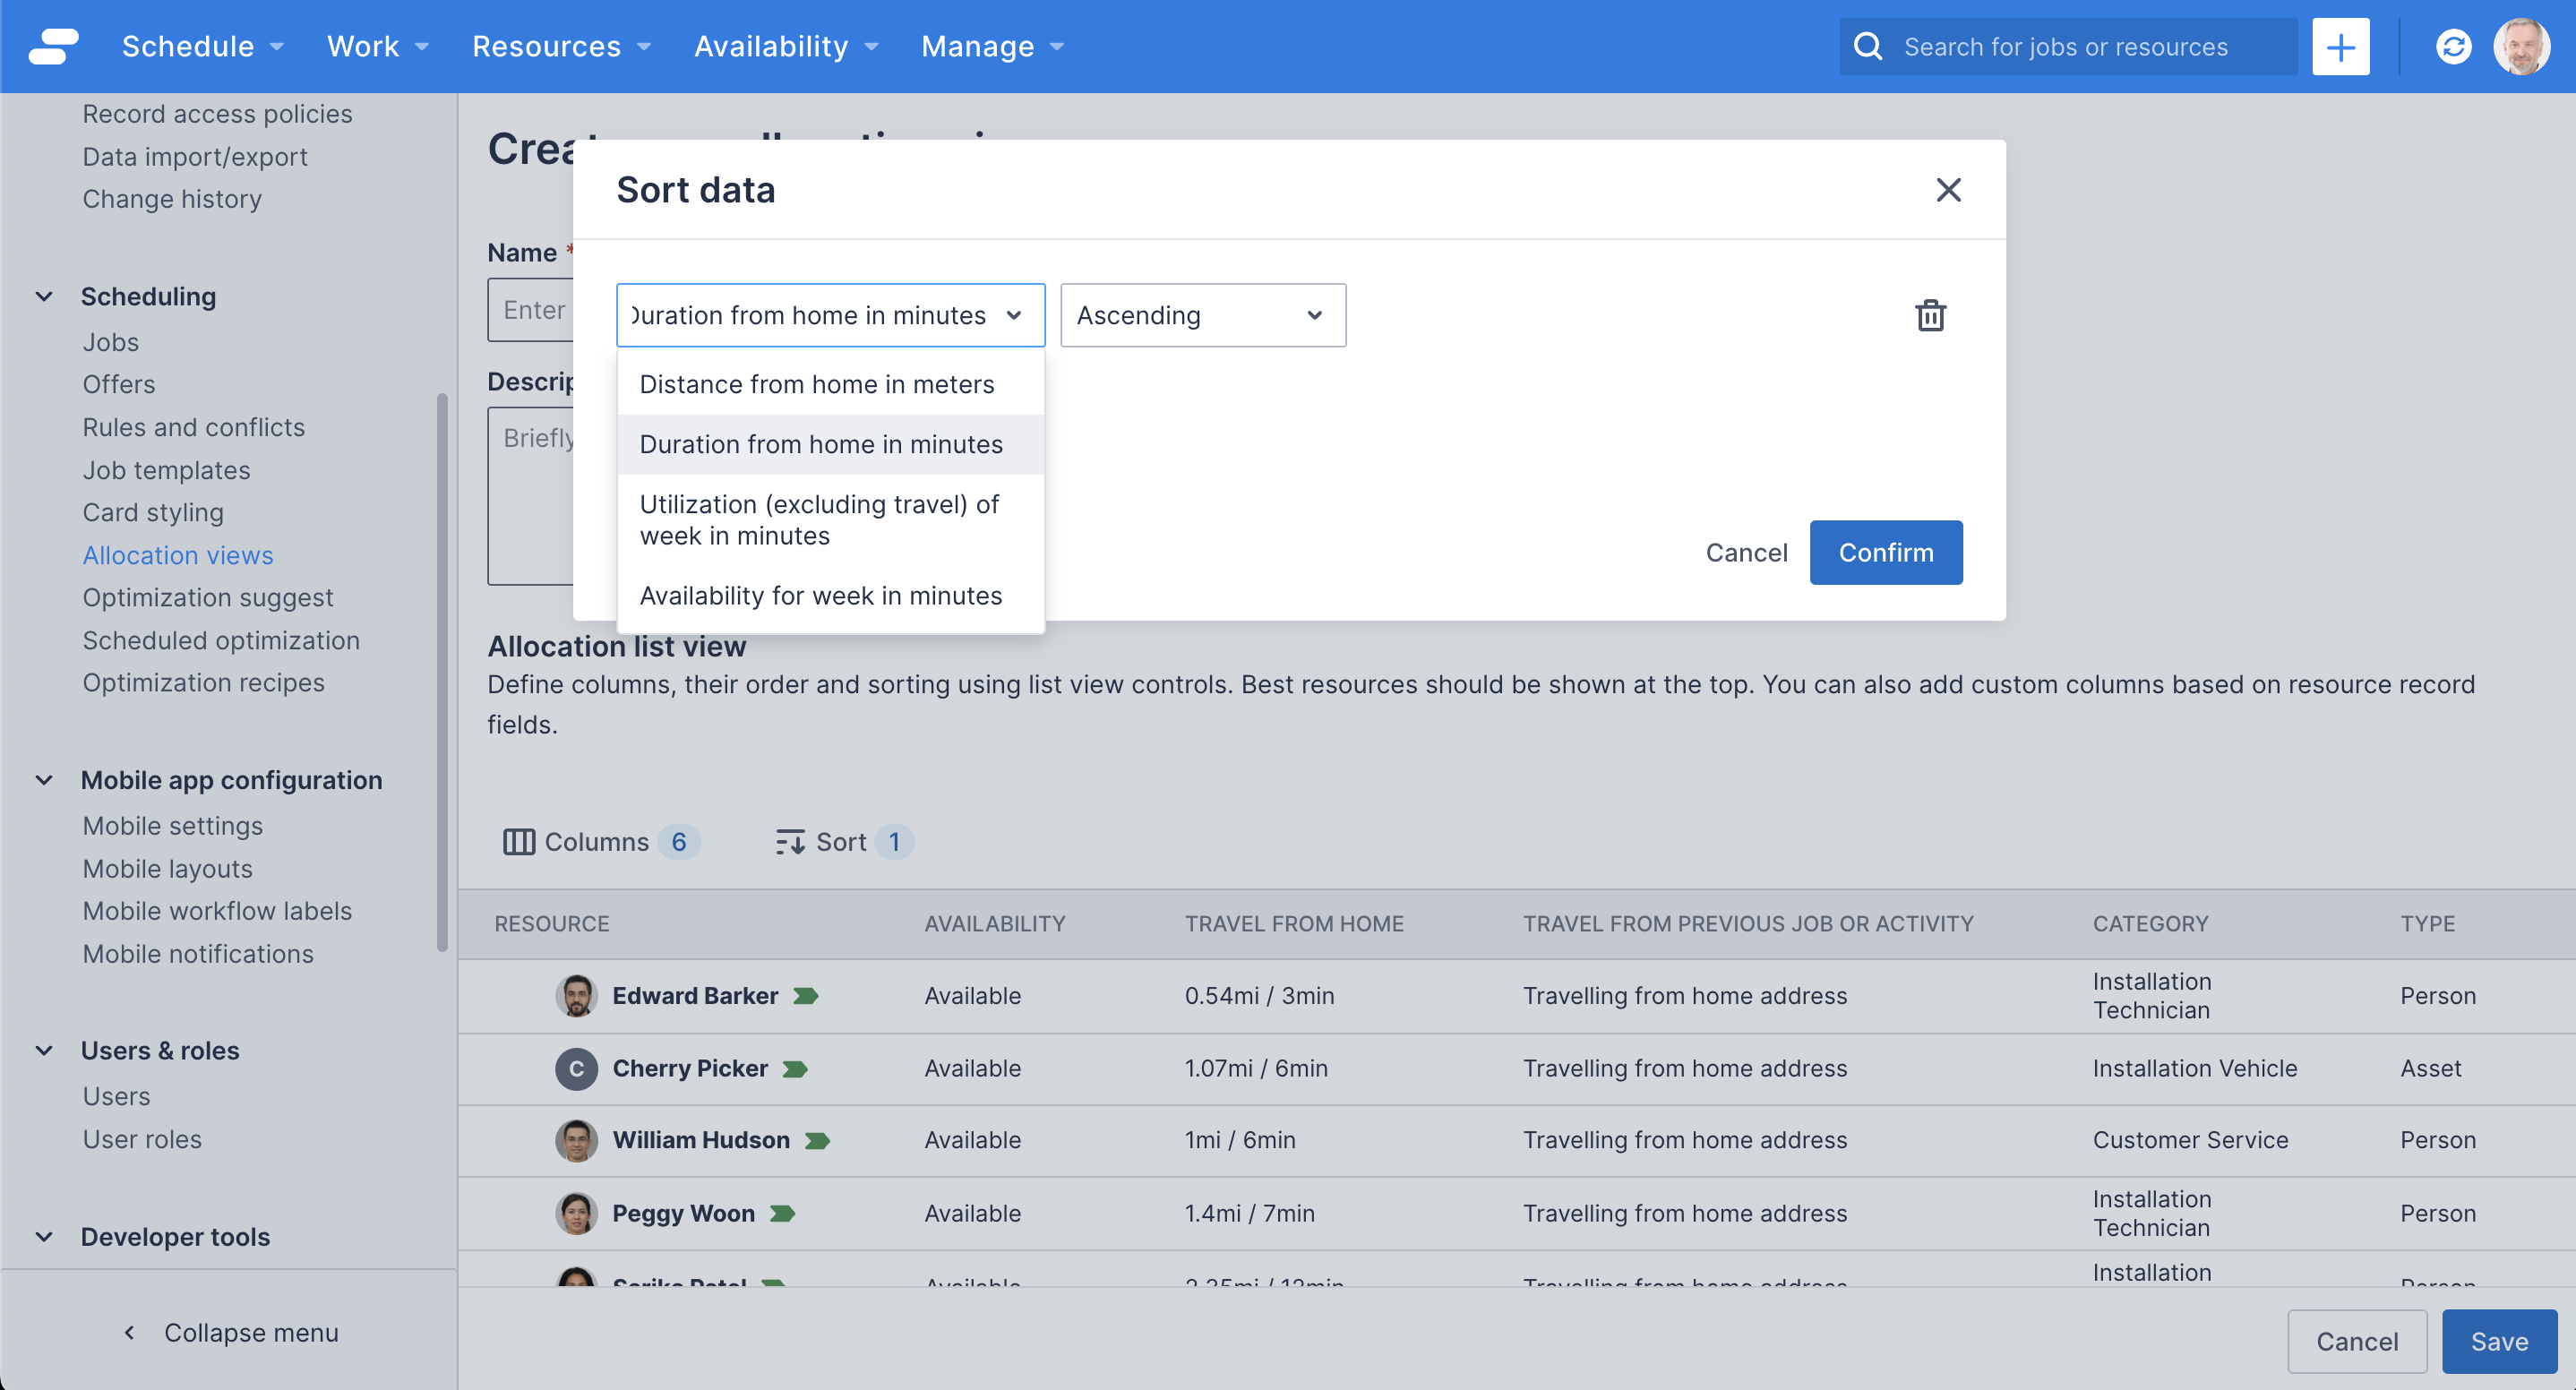The width and height of the screenshot is (2576, 1390).
Task: Open Mobile notifications
Action: 198,954
